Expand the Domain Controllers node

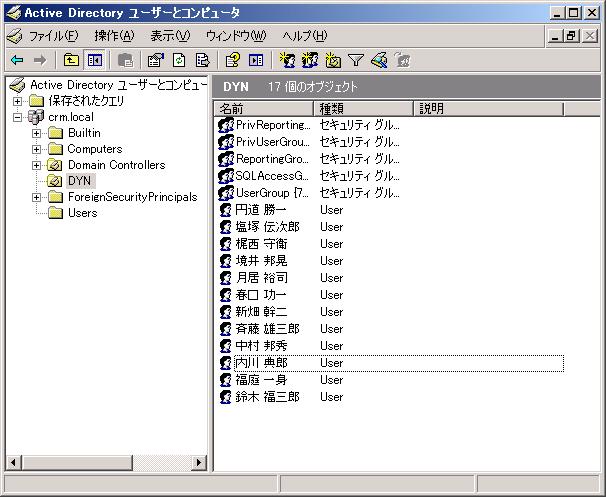[x=37, y=165]
